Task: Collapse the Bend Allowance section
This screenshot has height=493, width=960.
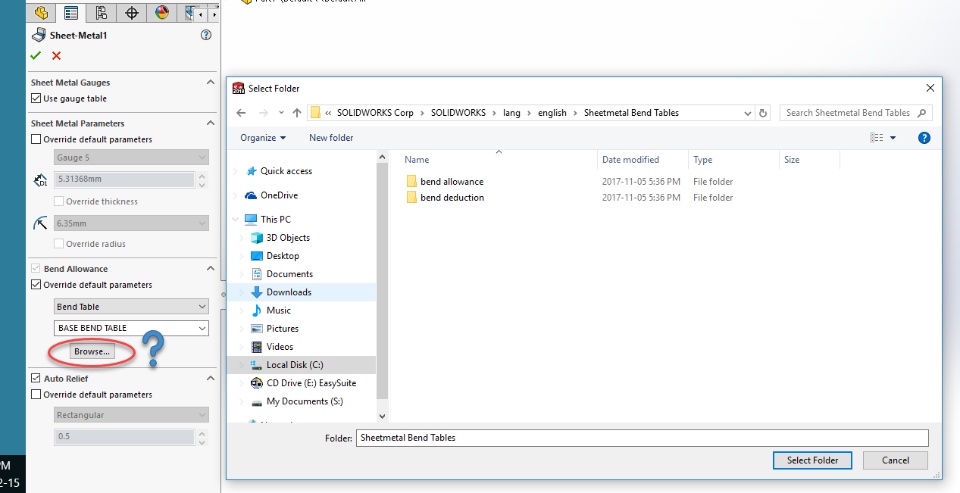Action: [x=210, y=268]
